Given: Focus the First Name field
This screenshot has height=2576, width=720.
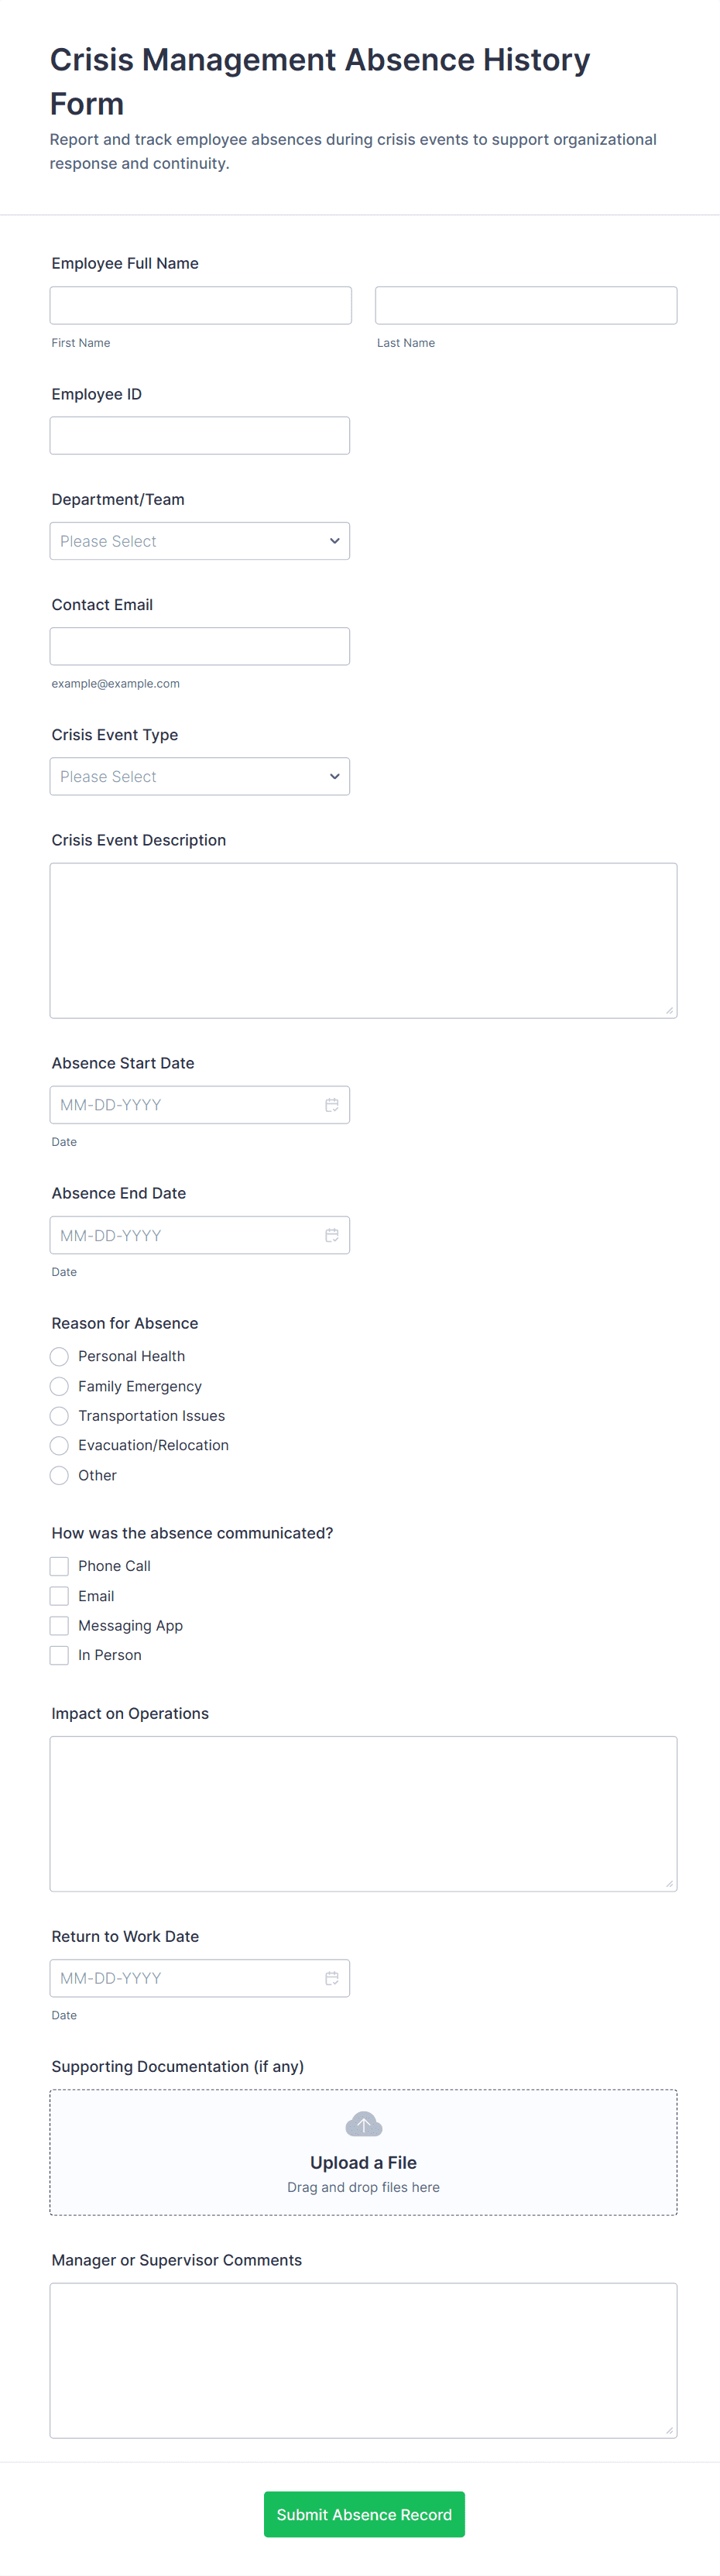Looking at the screenshot, I should (201, 305).
